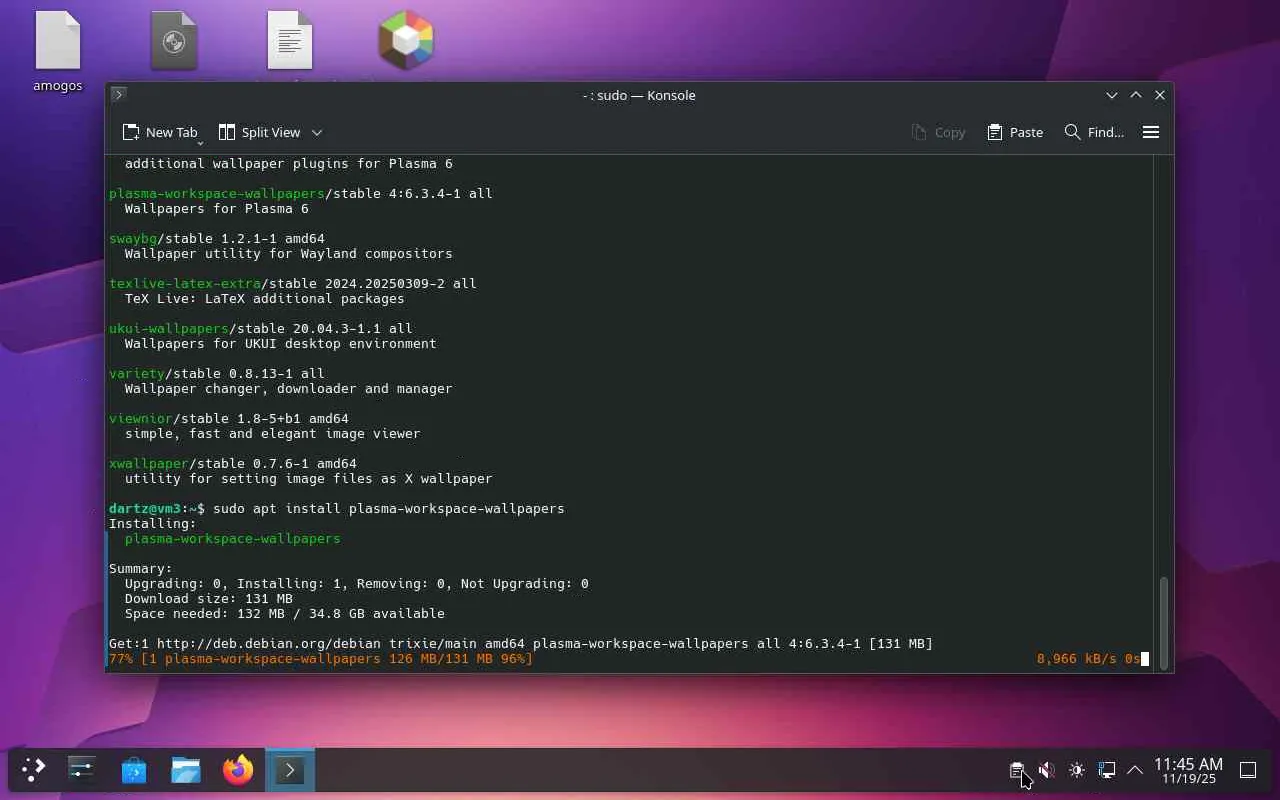
Task: Open the clock showing 11:45 AM
Action: coord(1188,770)
